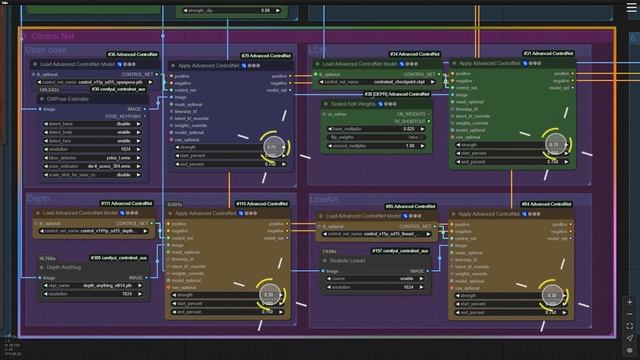This screenshot has width=640, height=360.
Task: Zoom in with the plus icon
Action: point(630,302)
